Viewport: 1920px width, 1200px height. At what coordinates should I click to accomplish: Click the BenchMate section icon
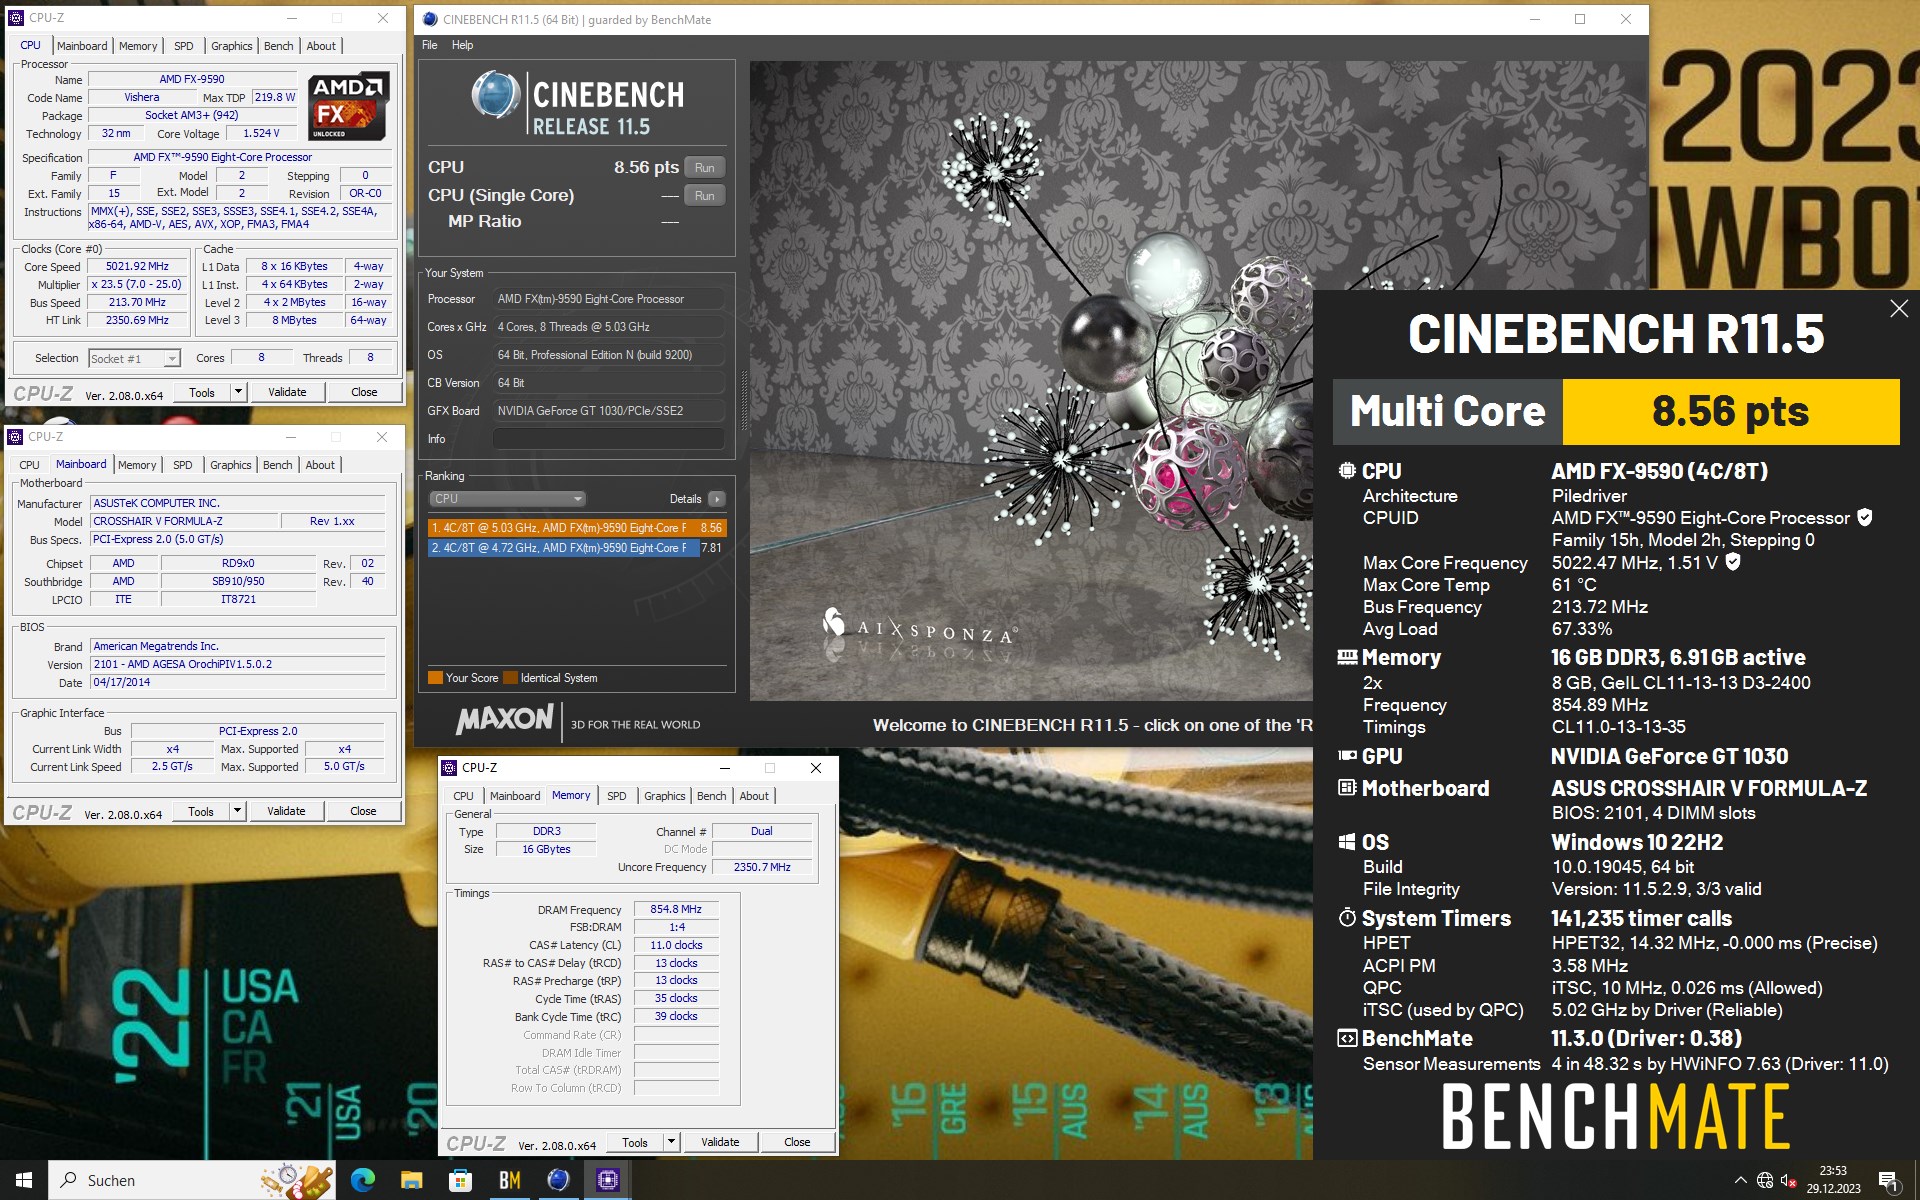(x=1347, y=1038)
